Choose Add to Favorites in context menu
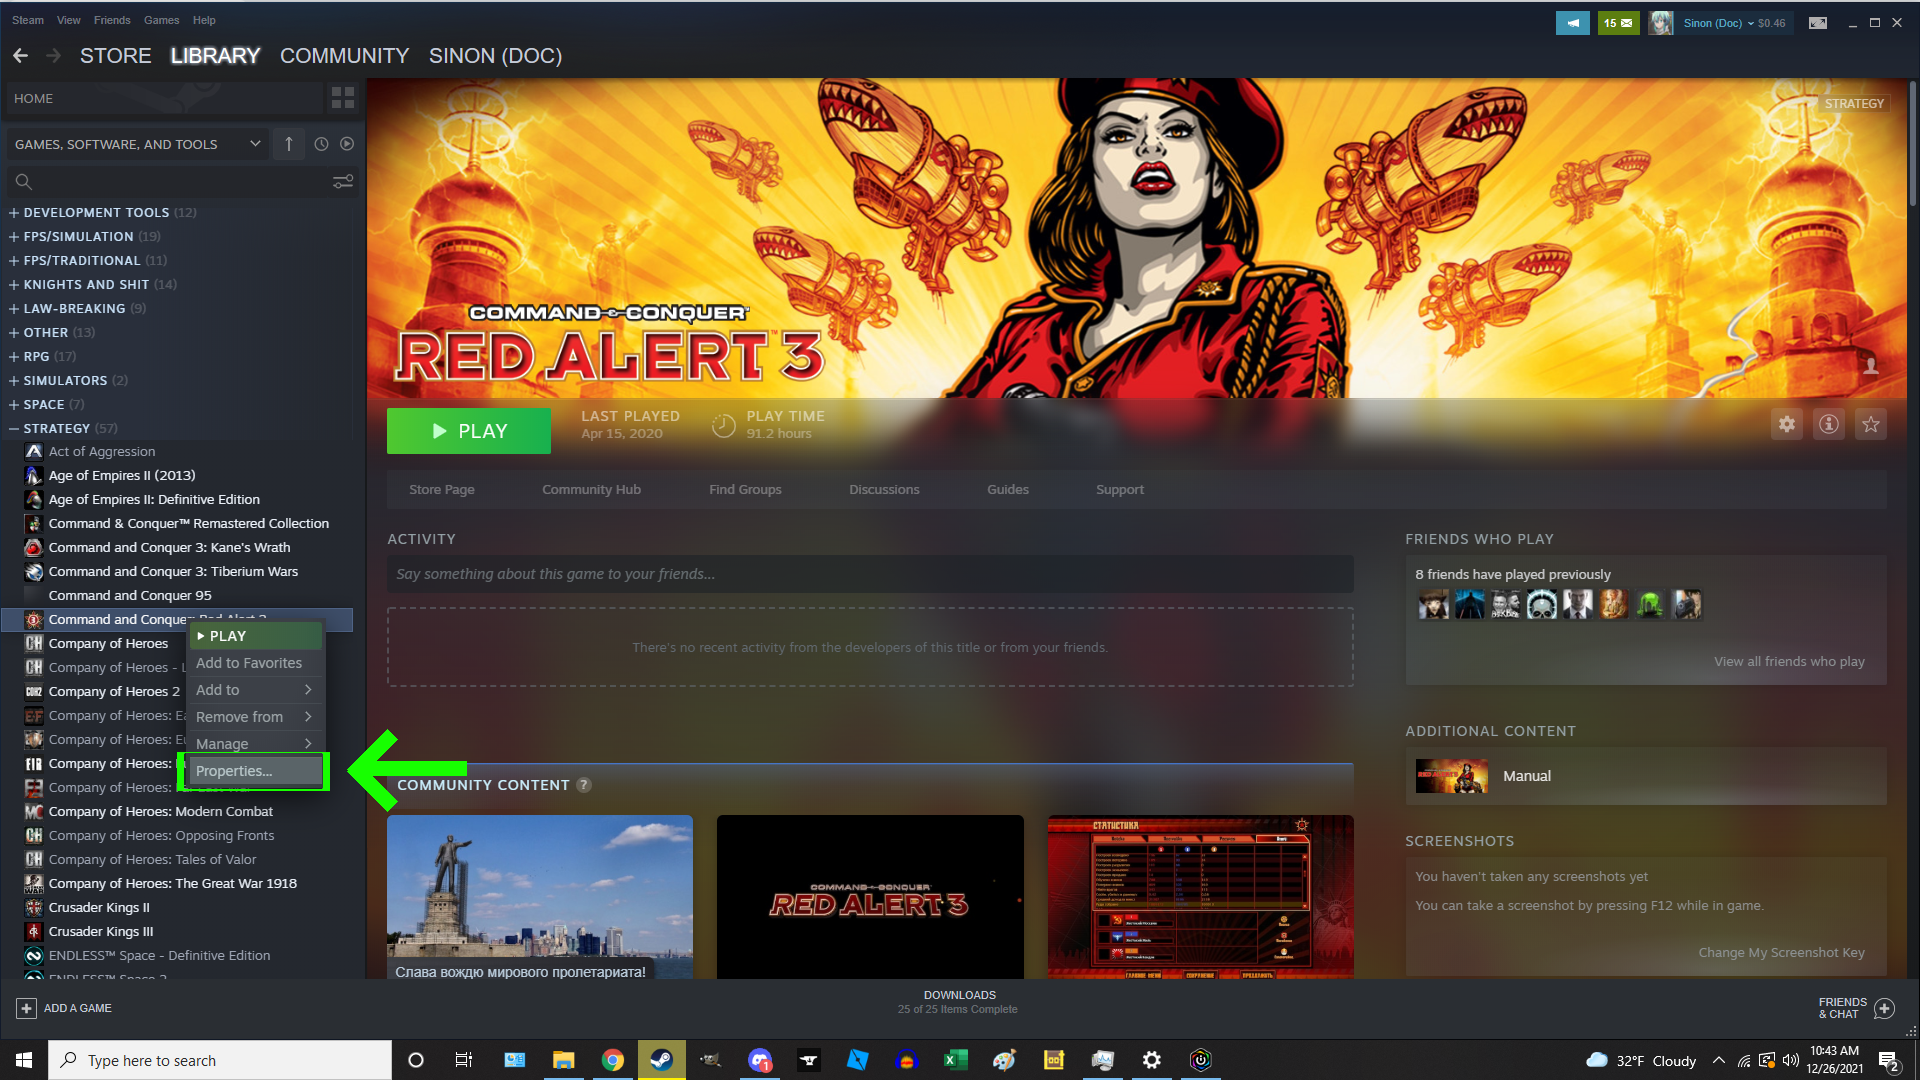 click(255, 663)
